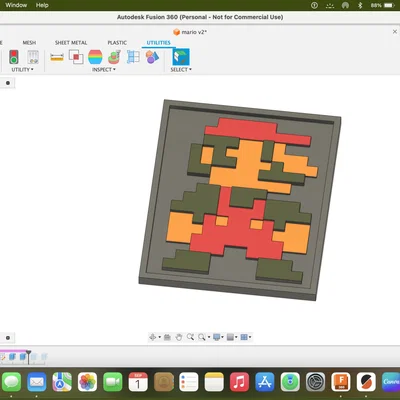The width and height of the screenshot is (400, 400).
Task: Open App Store from the Dock
Action: (265, 382)
